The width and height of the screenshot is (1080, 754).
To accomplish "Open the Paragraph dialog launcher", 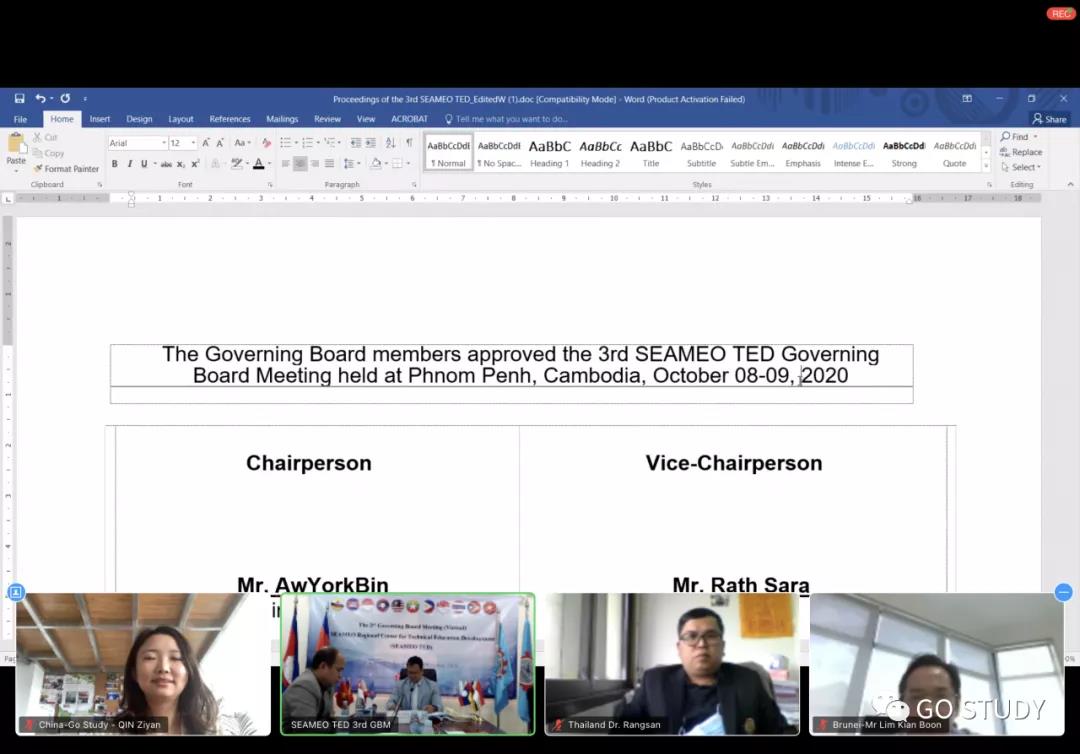I will [414, 185].
